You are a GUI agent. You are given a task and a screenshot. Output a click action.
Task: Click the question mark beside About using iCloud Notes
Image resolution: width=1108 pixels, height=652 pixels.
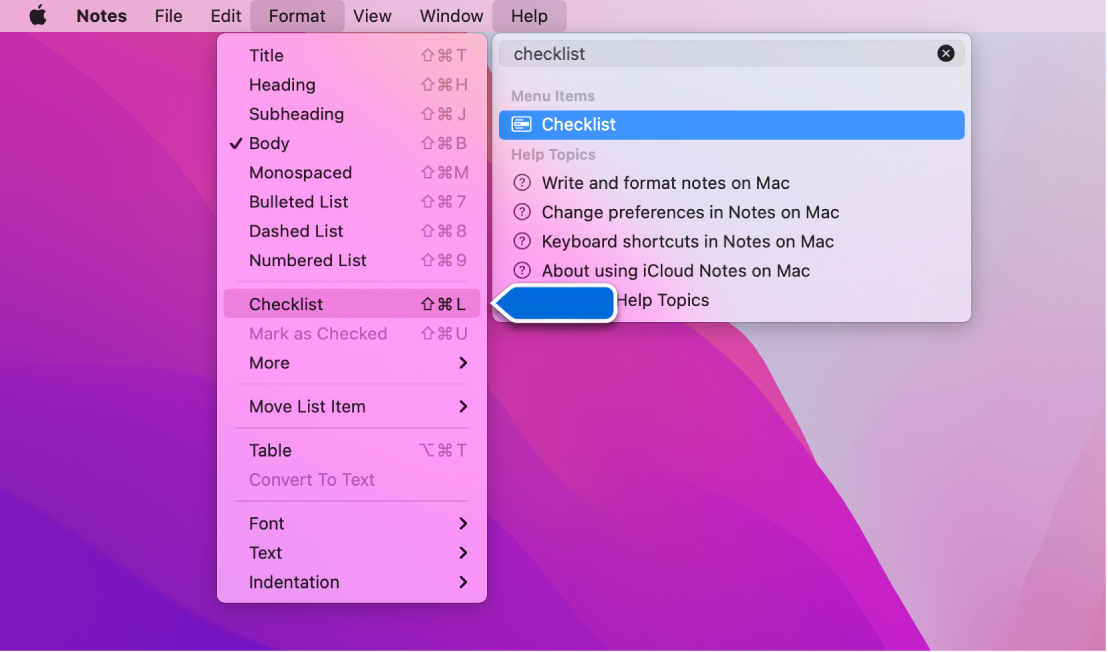[521, 270]
